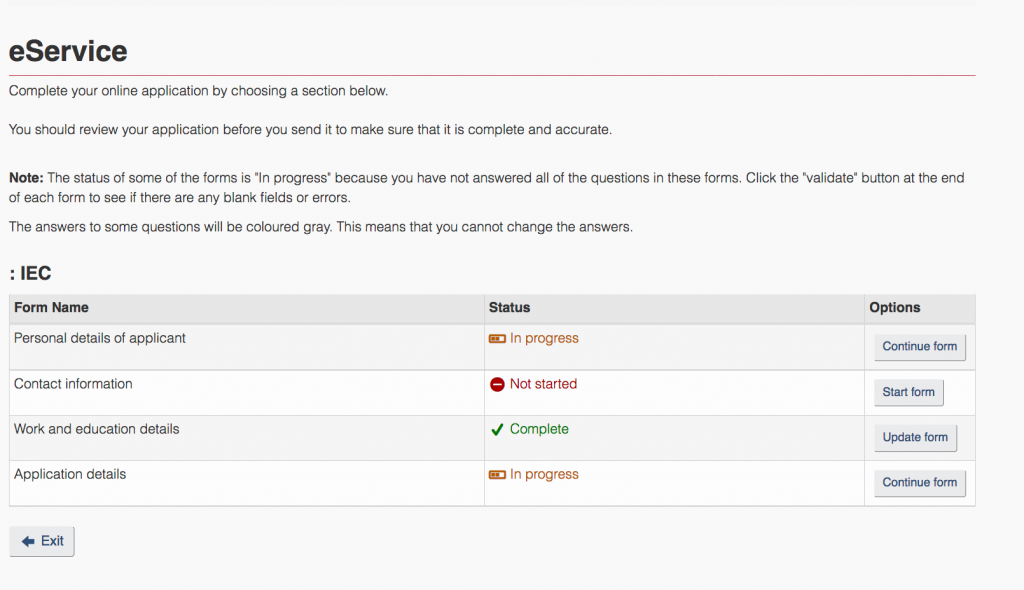Click the Work and education details label
This screenshot has height=590, width=1024.
pos(97,429)
